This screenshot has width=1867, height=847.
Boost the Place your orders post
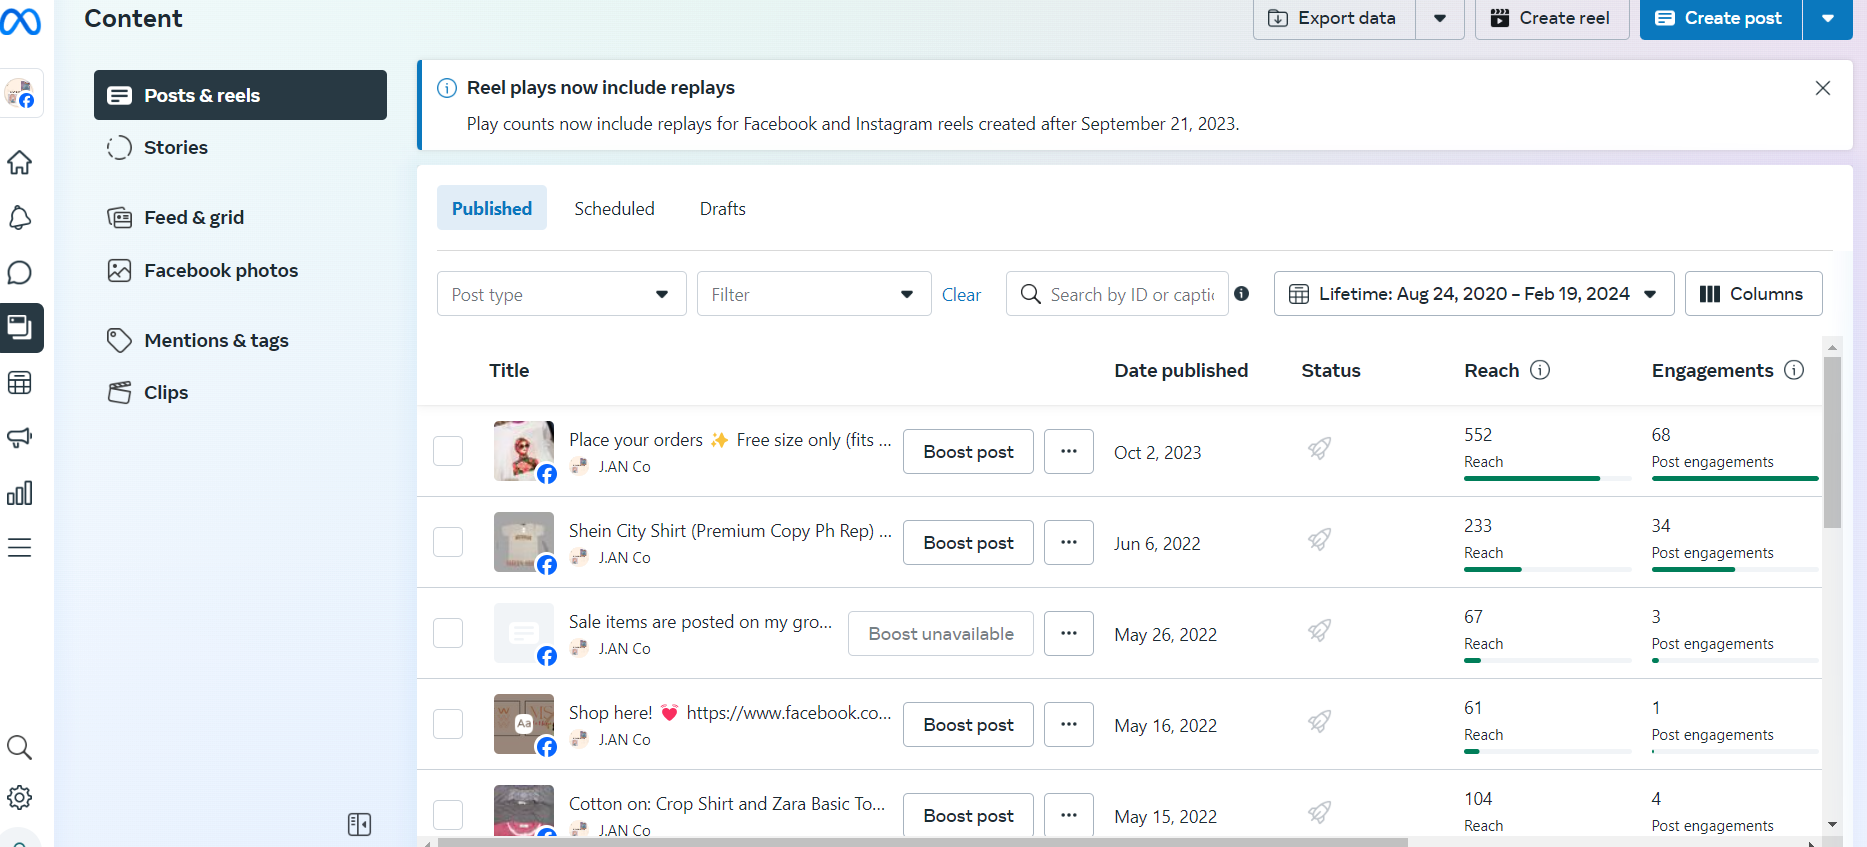pyautogui.click(x=968, y=451)
